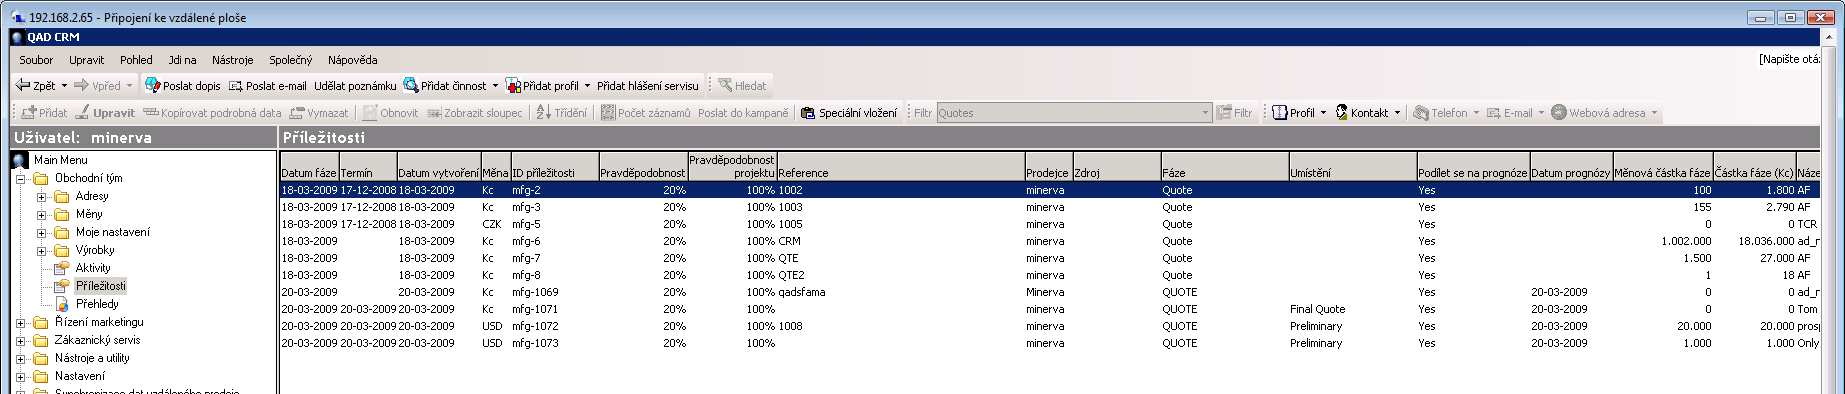Select the Přehledy tree item
The width and height of the screenshot is (1845, 394).
[x=97, y=304]
